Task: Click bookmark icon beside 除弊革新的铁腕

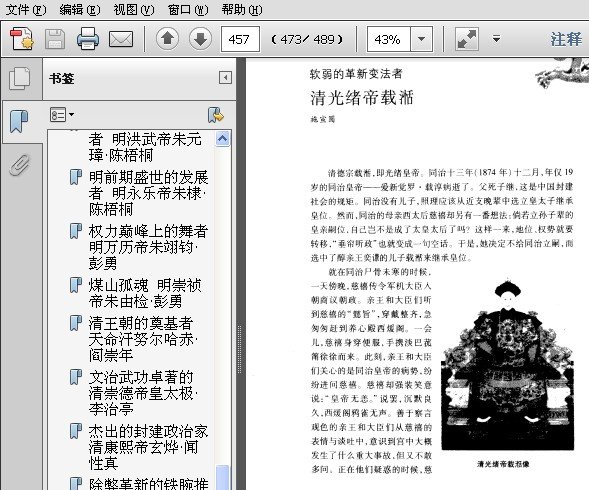Action: (x=76, y=484)
